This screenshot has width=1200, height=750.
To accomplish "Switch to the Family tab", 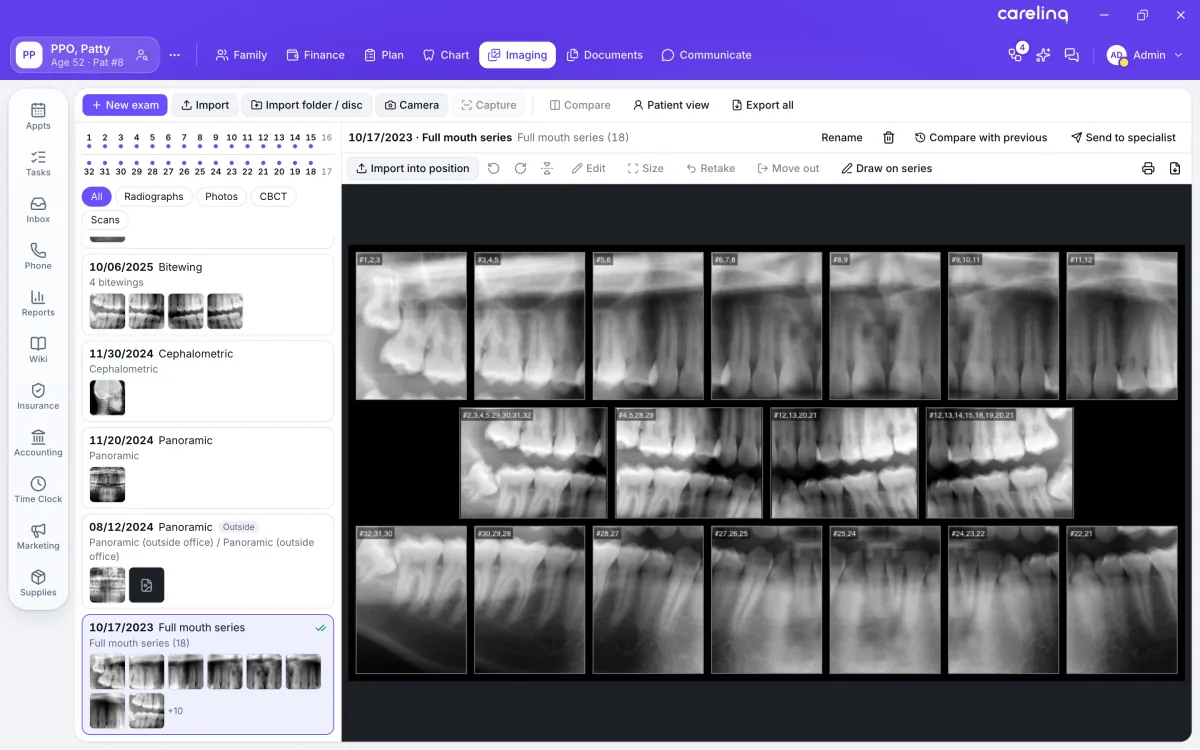I will [241, 55].
